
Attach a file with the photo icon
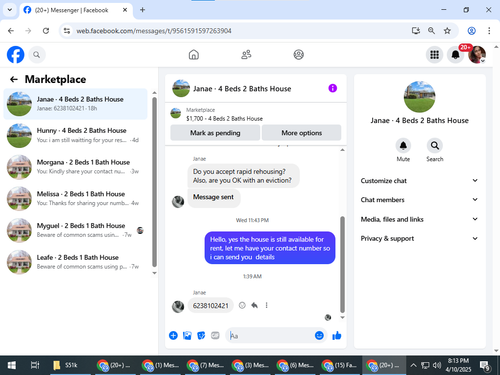click(x=187, y=335)
